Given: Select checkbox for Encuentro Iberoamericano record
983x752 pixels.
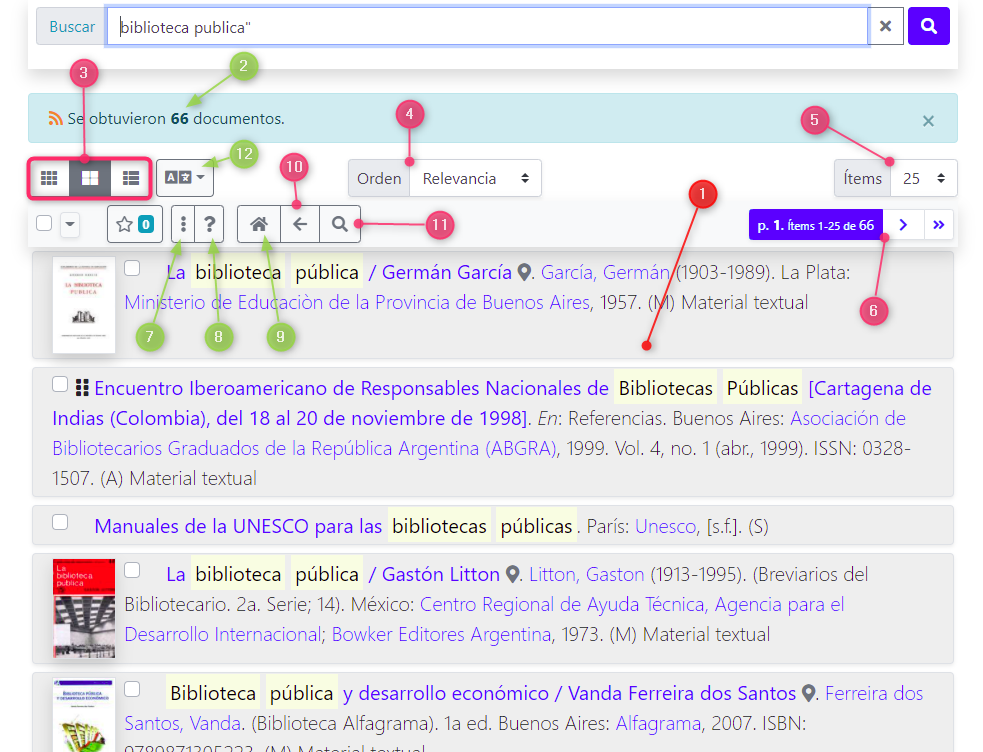Looking at the screenshot, I should [60, 384].
